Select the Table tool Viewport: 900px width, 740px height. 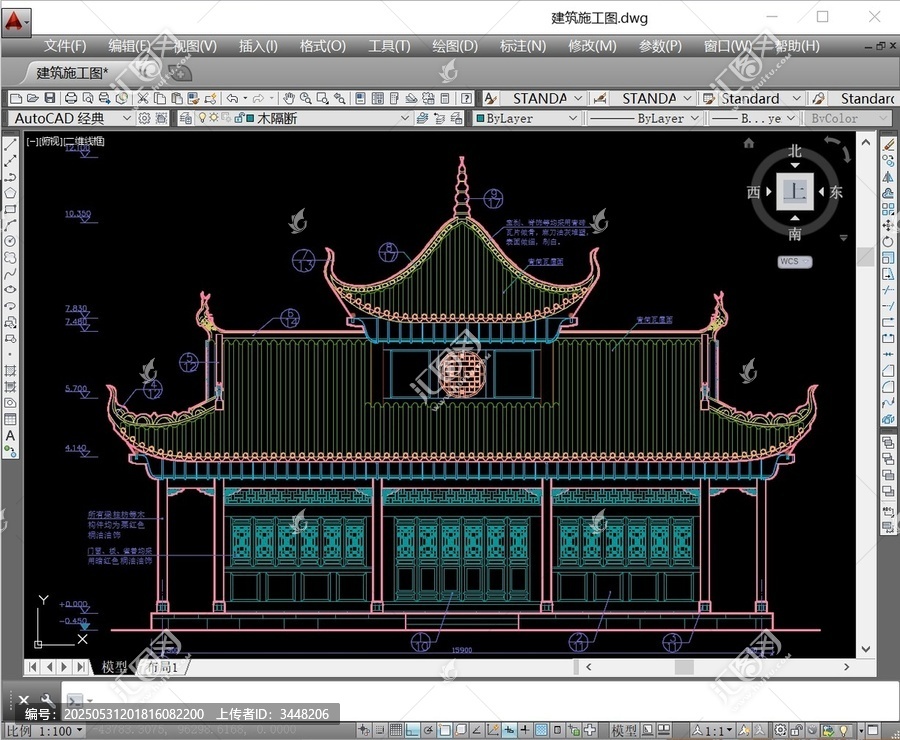[10, 419]
